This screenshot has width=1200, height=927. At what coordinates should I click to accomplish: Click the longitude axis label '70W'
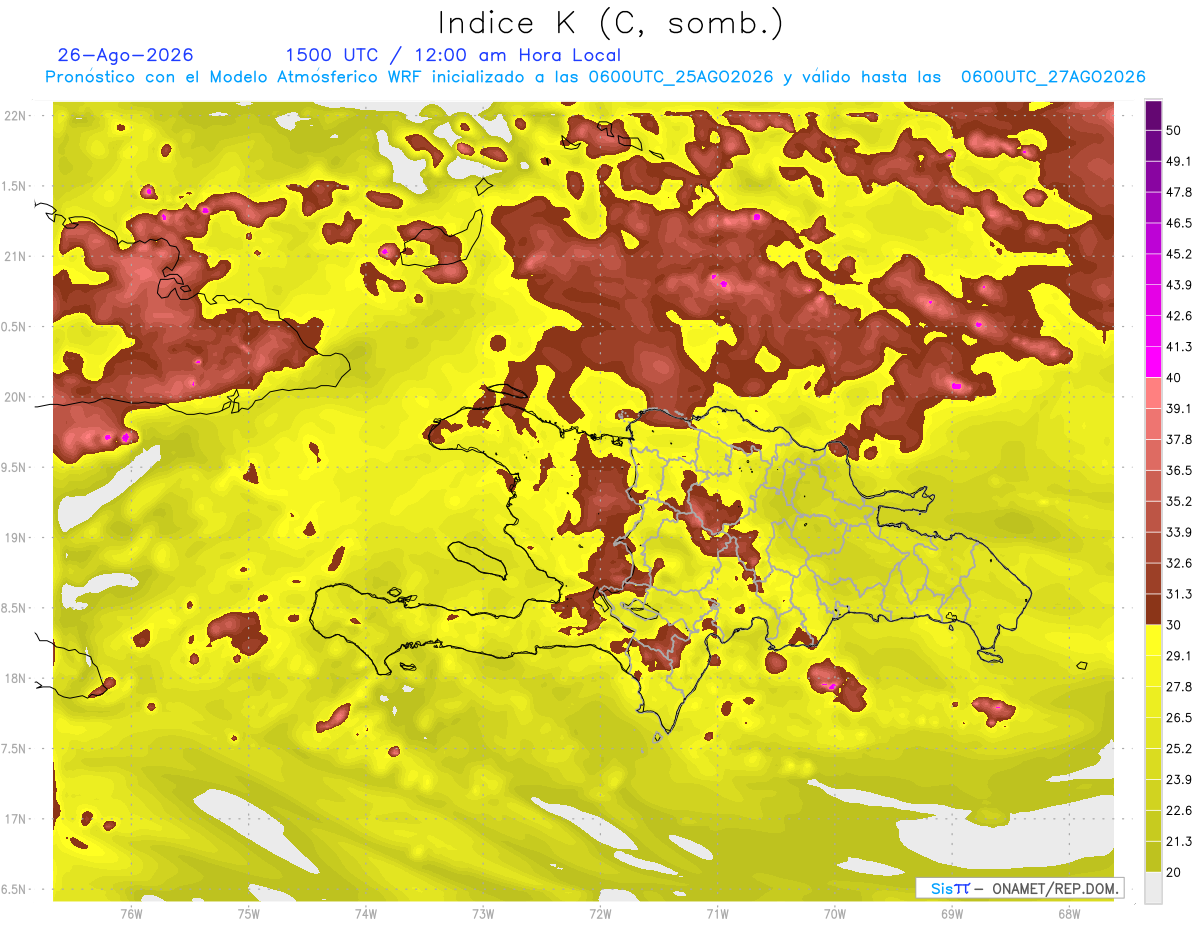click(835, 913)
